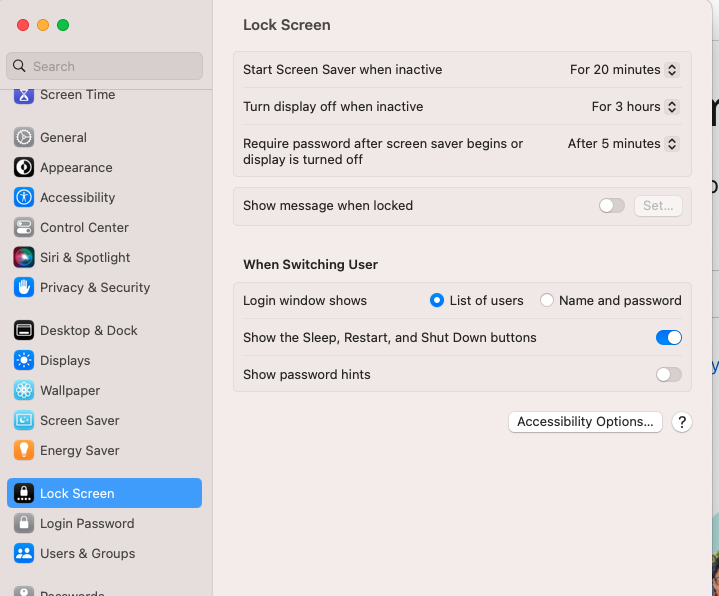Image resolution: width=719 pixels, height=596 pixels.
Task: Turn off Sleep, Restart, Shut Down buttons toggle
Action: (x=668, y=338)
